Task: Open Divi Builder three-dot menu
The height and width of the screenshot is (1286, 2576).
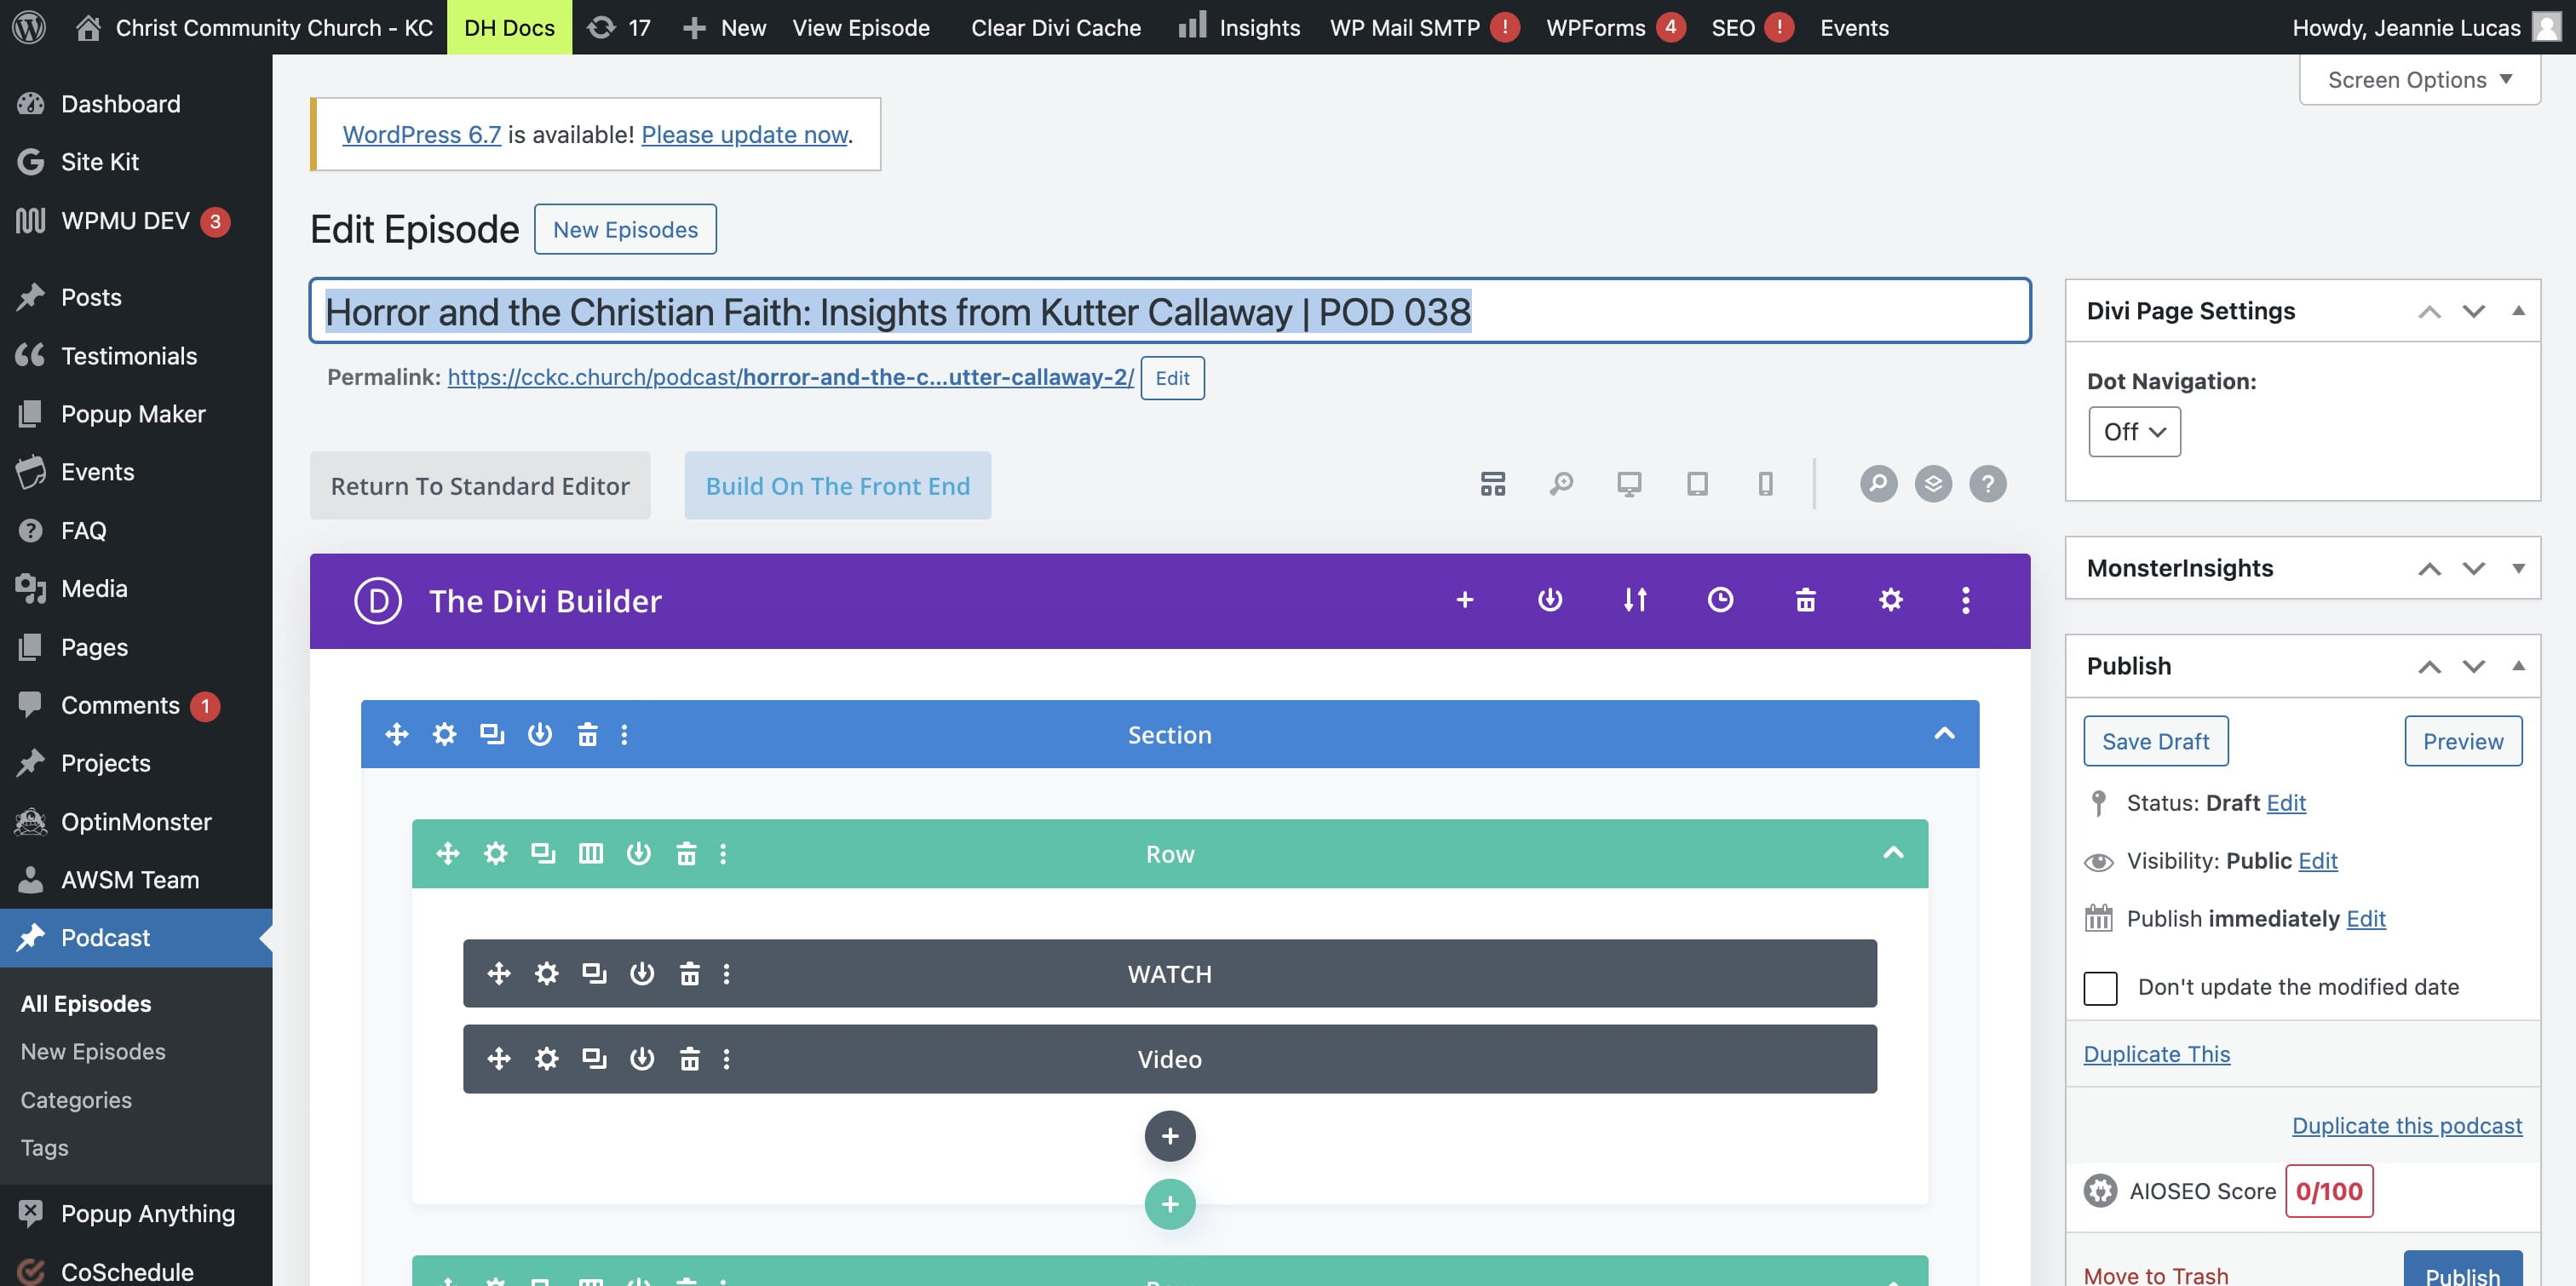Action: point(1965,600)
